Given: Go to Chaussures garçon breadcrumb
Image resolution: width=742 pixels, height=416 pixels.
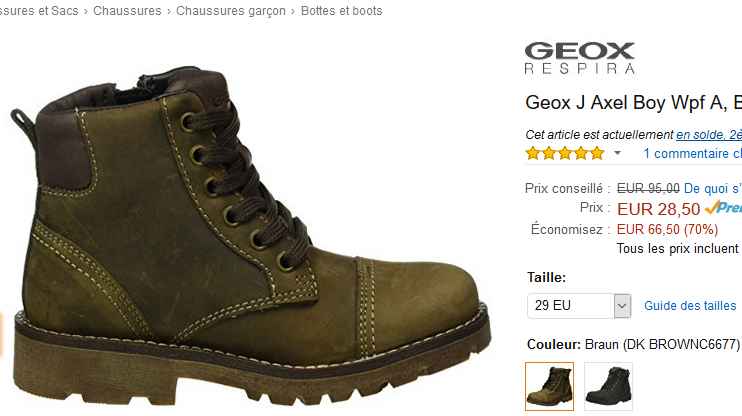Looking at the screenshot, I should [x=231, y=10].
